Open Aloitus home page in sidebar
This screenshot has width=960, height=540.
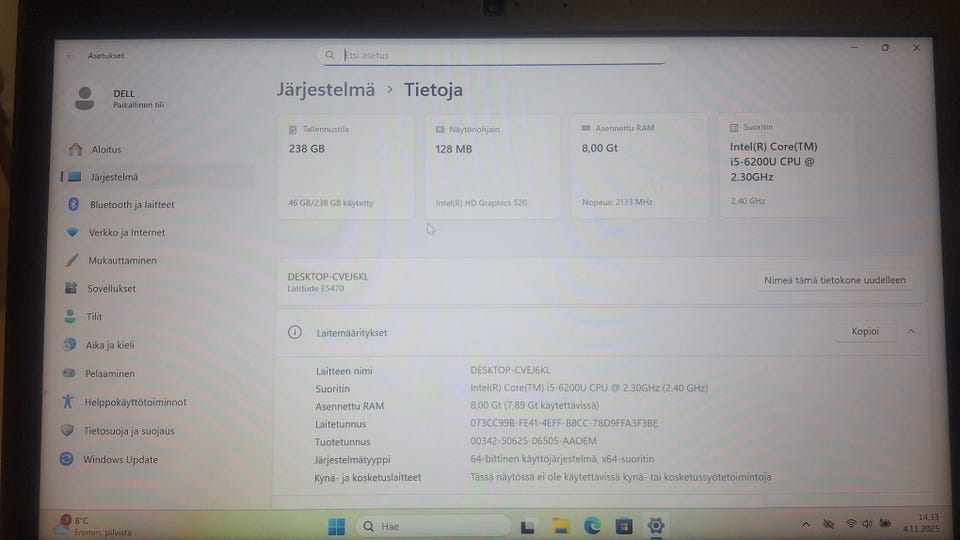pos(106,149)
